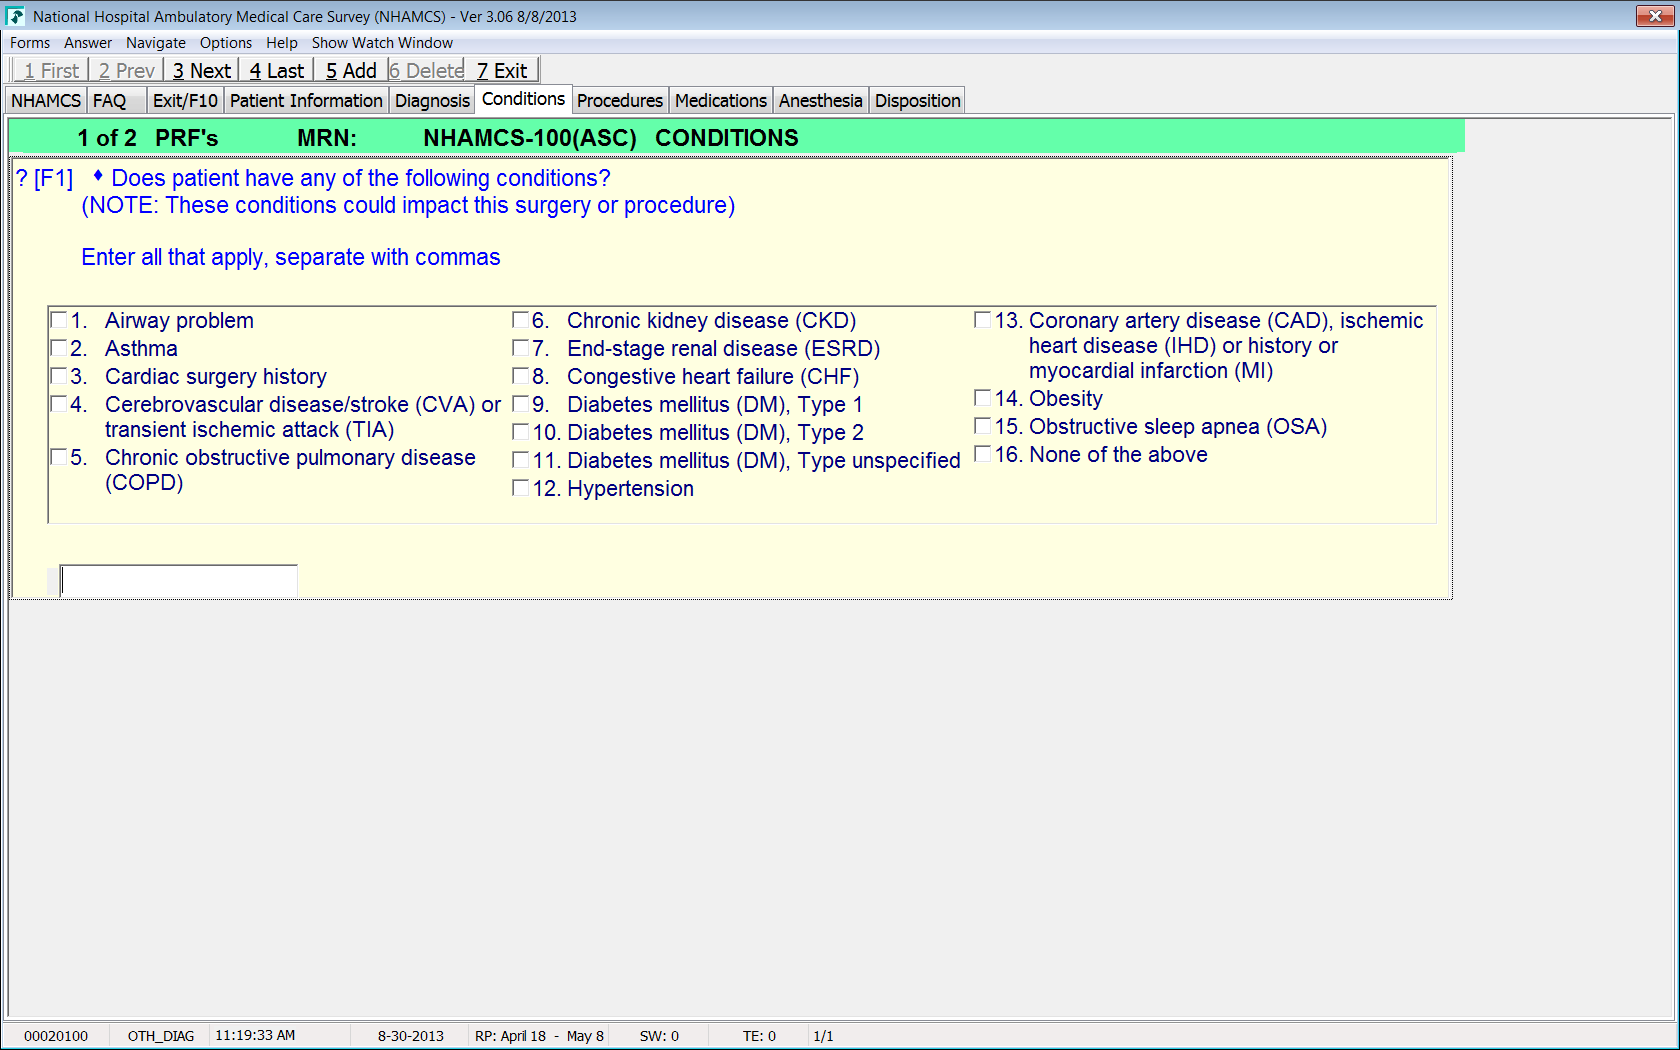This screenshot has width=1680, height=1050.
Task: Click OTH_DIAG in the status bar
Action: tap(161, 1036)
